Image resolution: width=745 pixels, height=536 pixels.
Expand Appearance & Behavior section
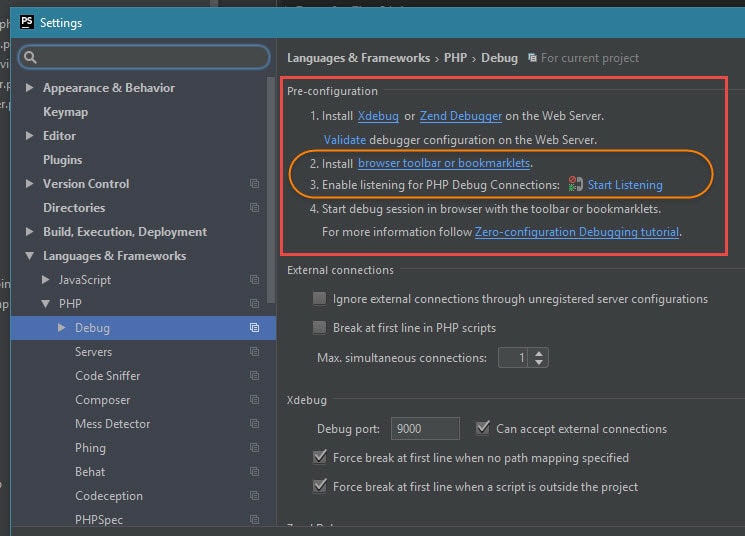point(29,87)
